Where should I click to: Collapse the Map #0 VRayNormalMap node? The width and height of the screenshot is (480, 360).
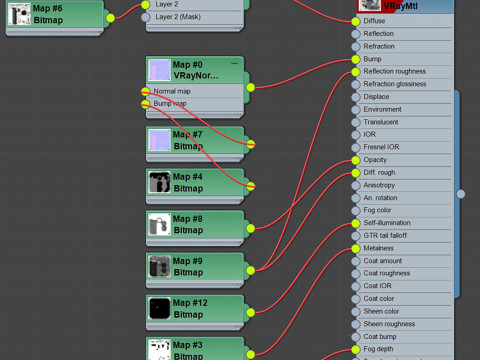[234, 63]
